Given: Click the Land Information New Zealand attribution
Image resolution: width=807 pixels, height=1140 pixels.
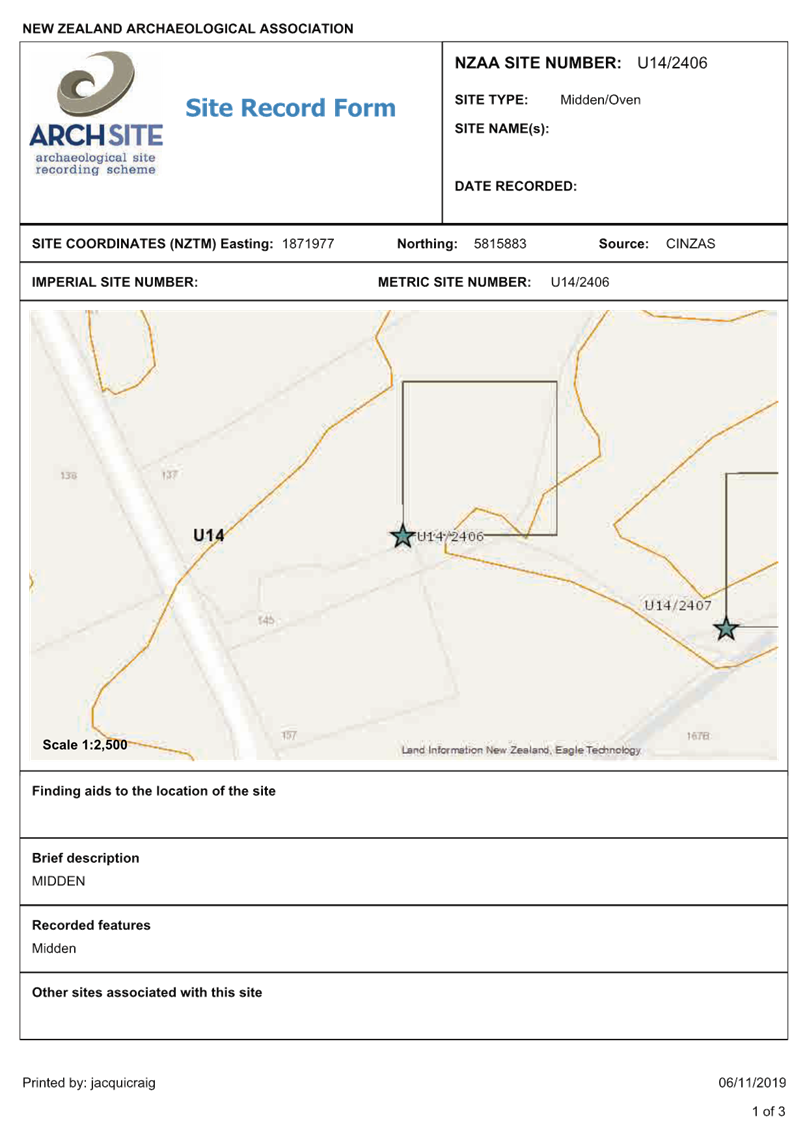Looking at the screenshot, I should point(520,750).
